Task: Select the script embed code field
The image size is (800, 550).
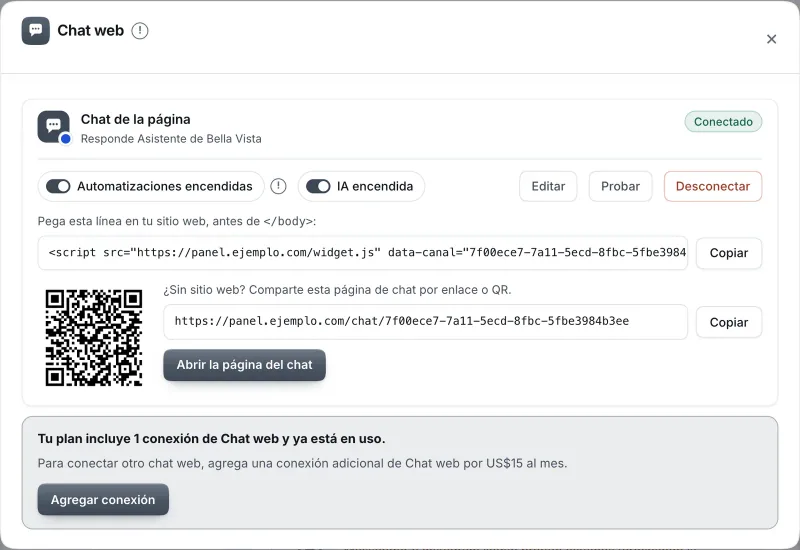Action: pyautogui.click(x=363, y=253)
